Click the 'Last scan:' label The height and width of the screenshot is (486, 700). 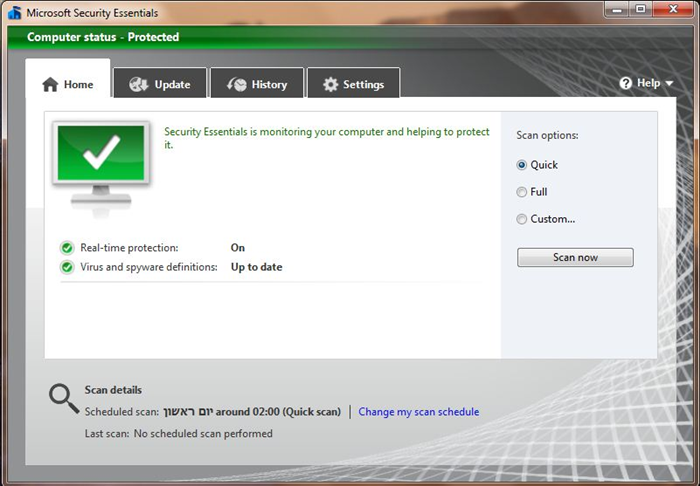pos(107,434)
